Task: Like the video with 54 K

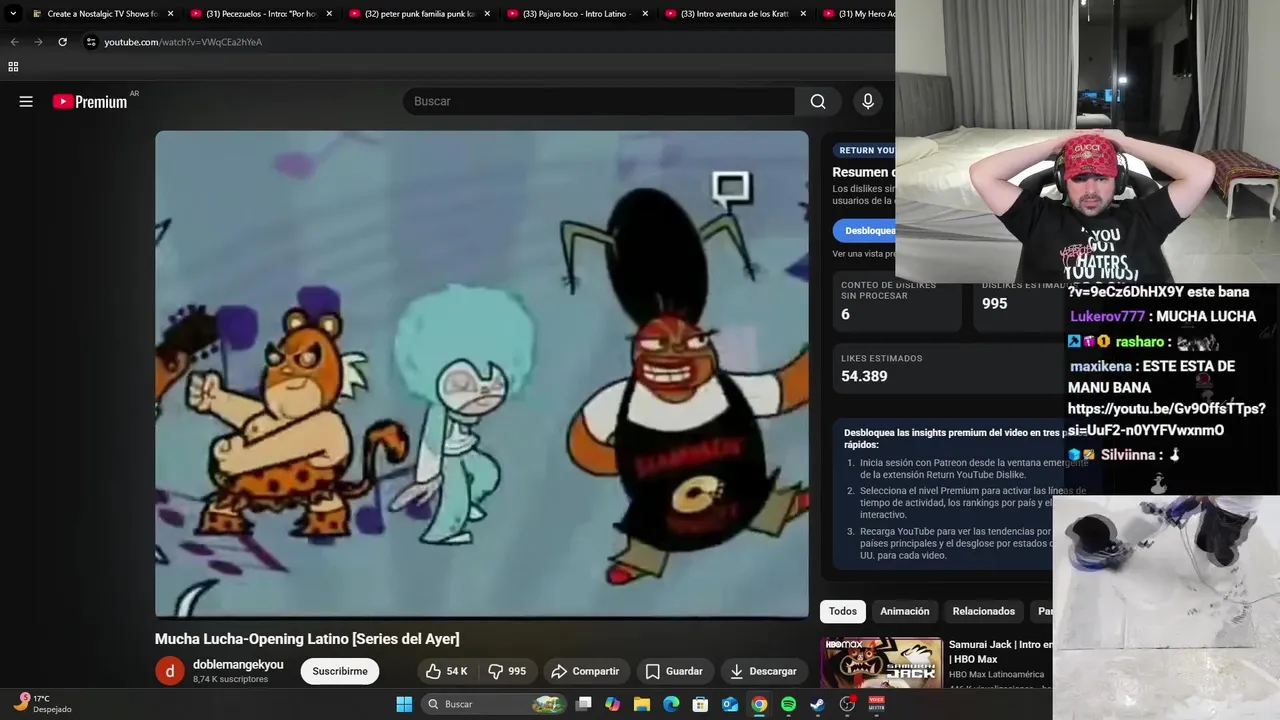Action: (x=446, y=671)
